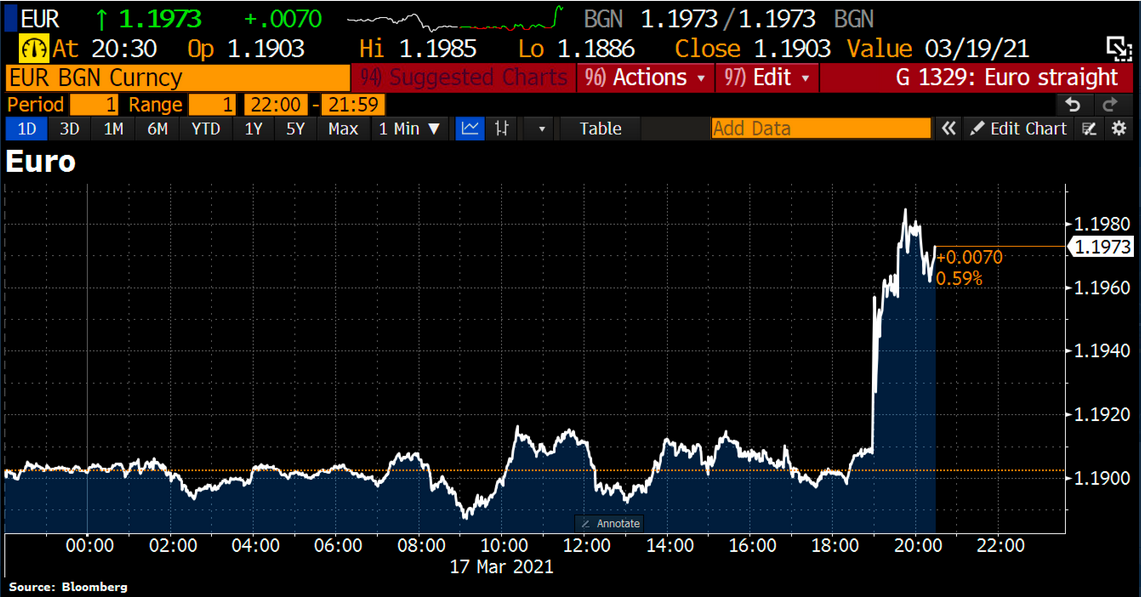Edit the 22:00 start time field
1141x597 pixels.
[275, 105]
